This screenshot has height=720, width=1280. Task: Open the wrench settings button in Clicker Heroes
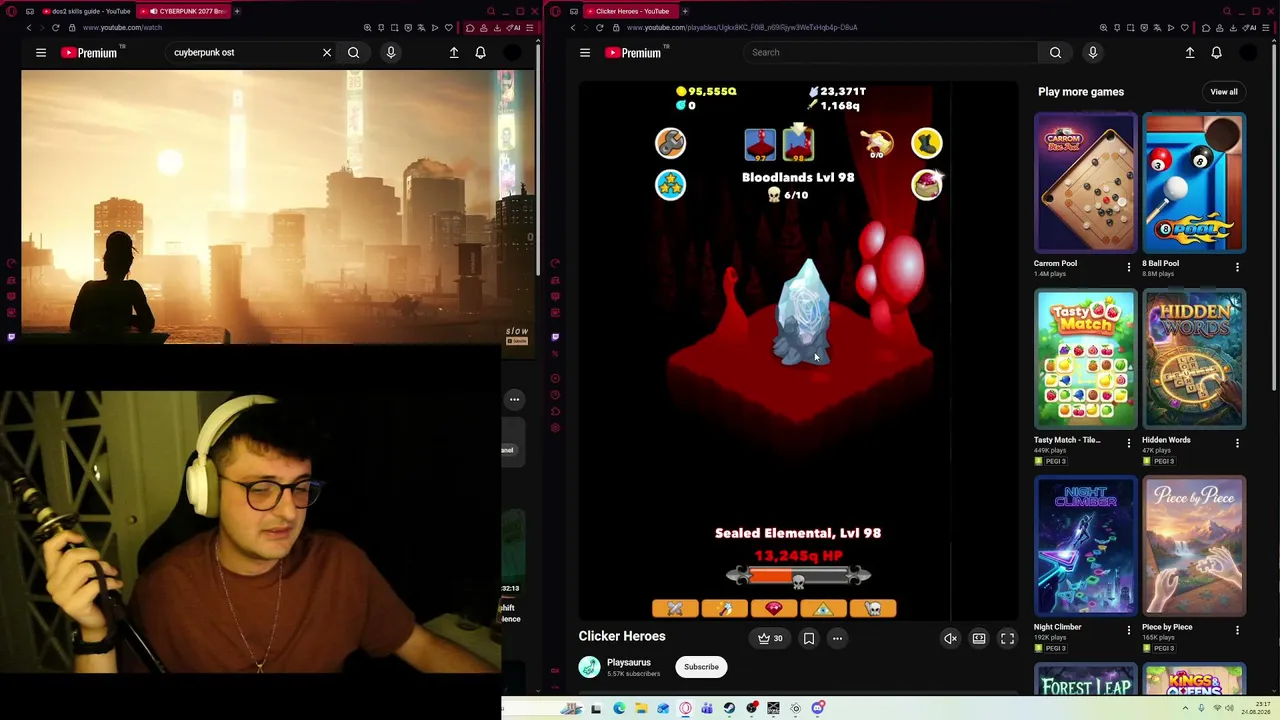click(670, 143)
